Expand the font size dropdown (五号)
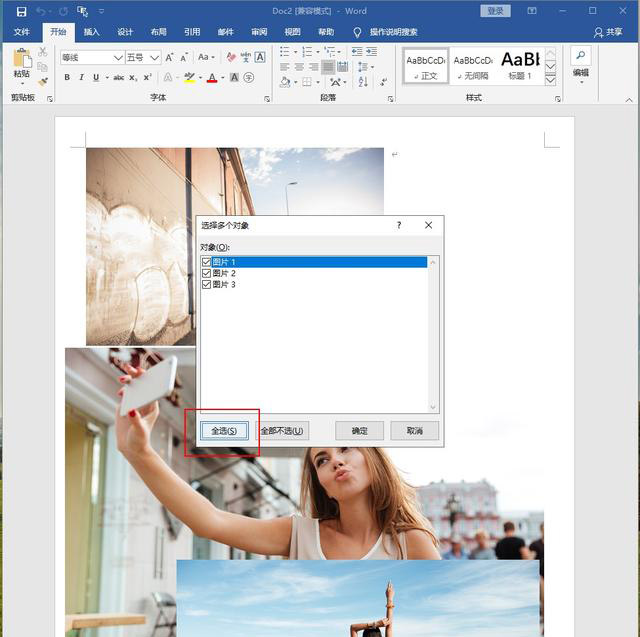This screenshot has width=640, height=637. (x=154, y=57)
